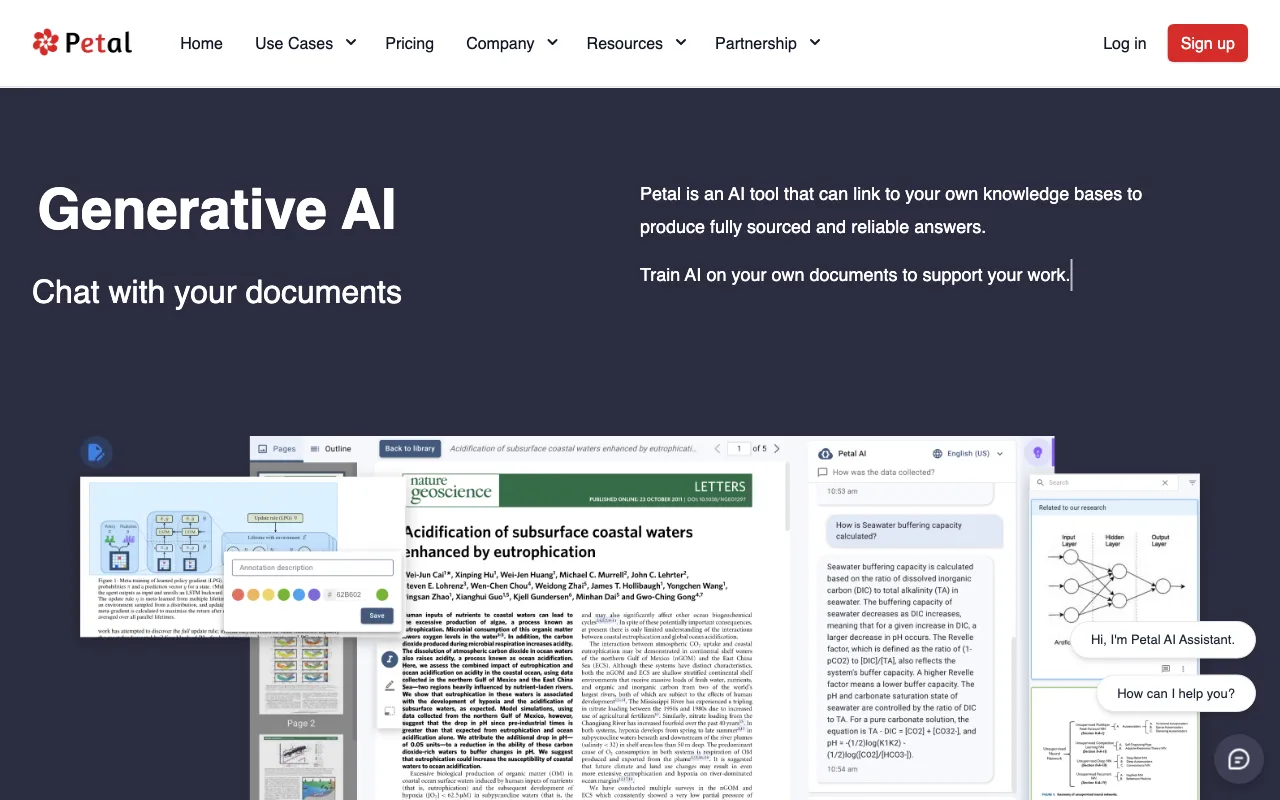Open the Resources menu label
The width and height of the screenshot is (1280, 800).
[624, 43]
